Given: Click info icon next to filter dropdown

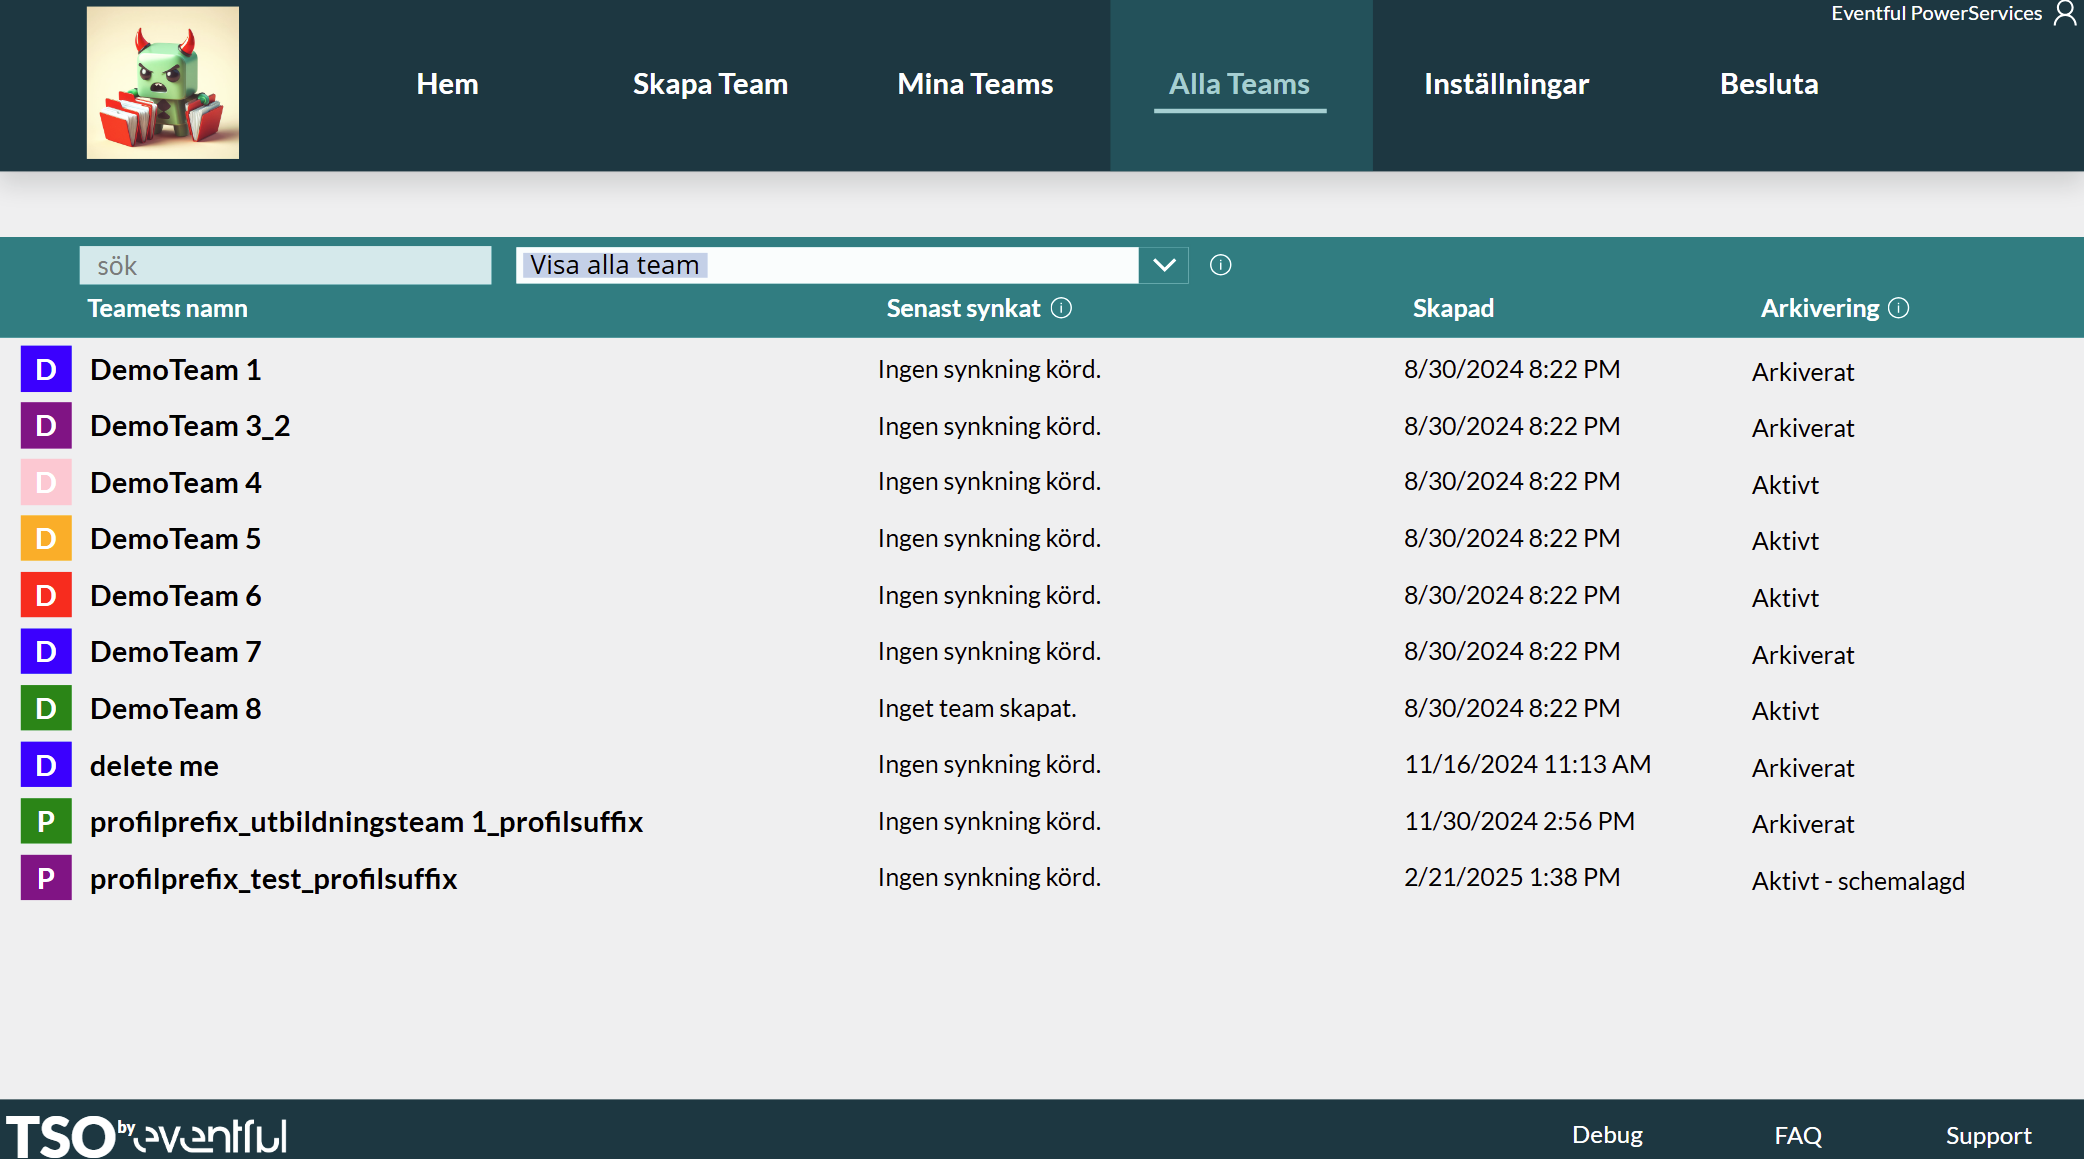Looking at the screenshot, I should tap(1220, 265).
